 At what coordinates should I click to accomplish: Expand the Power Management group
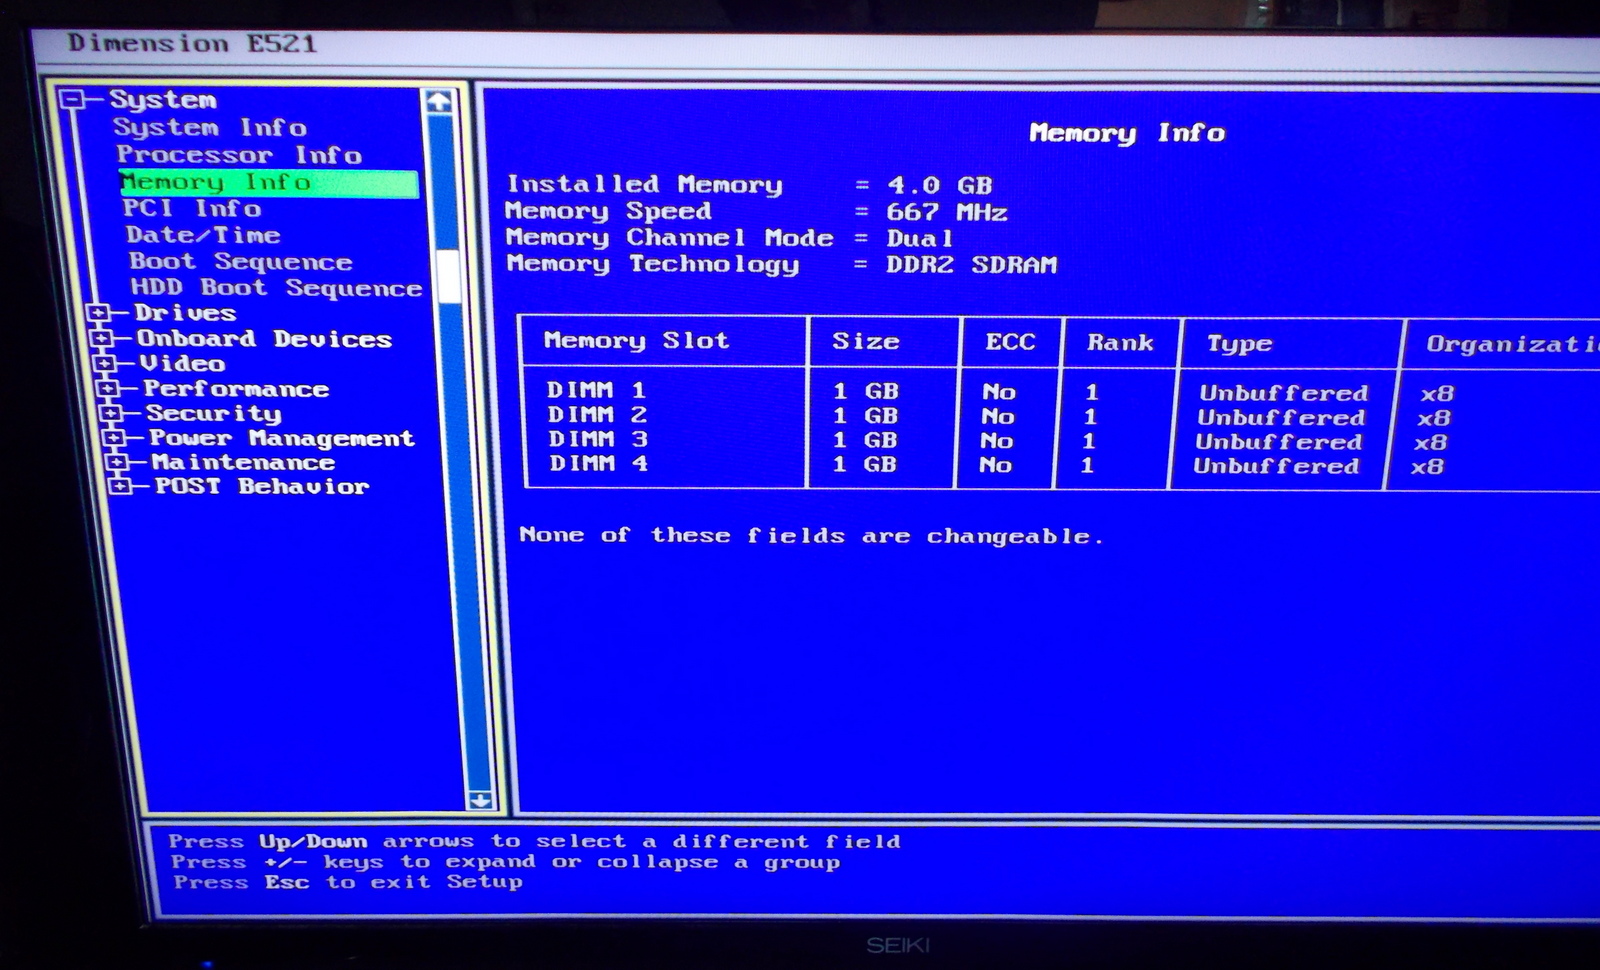pyautogui.click(x=113, y=438)
